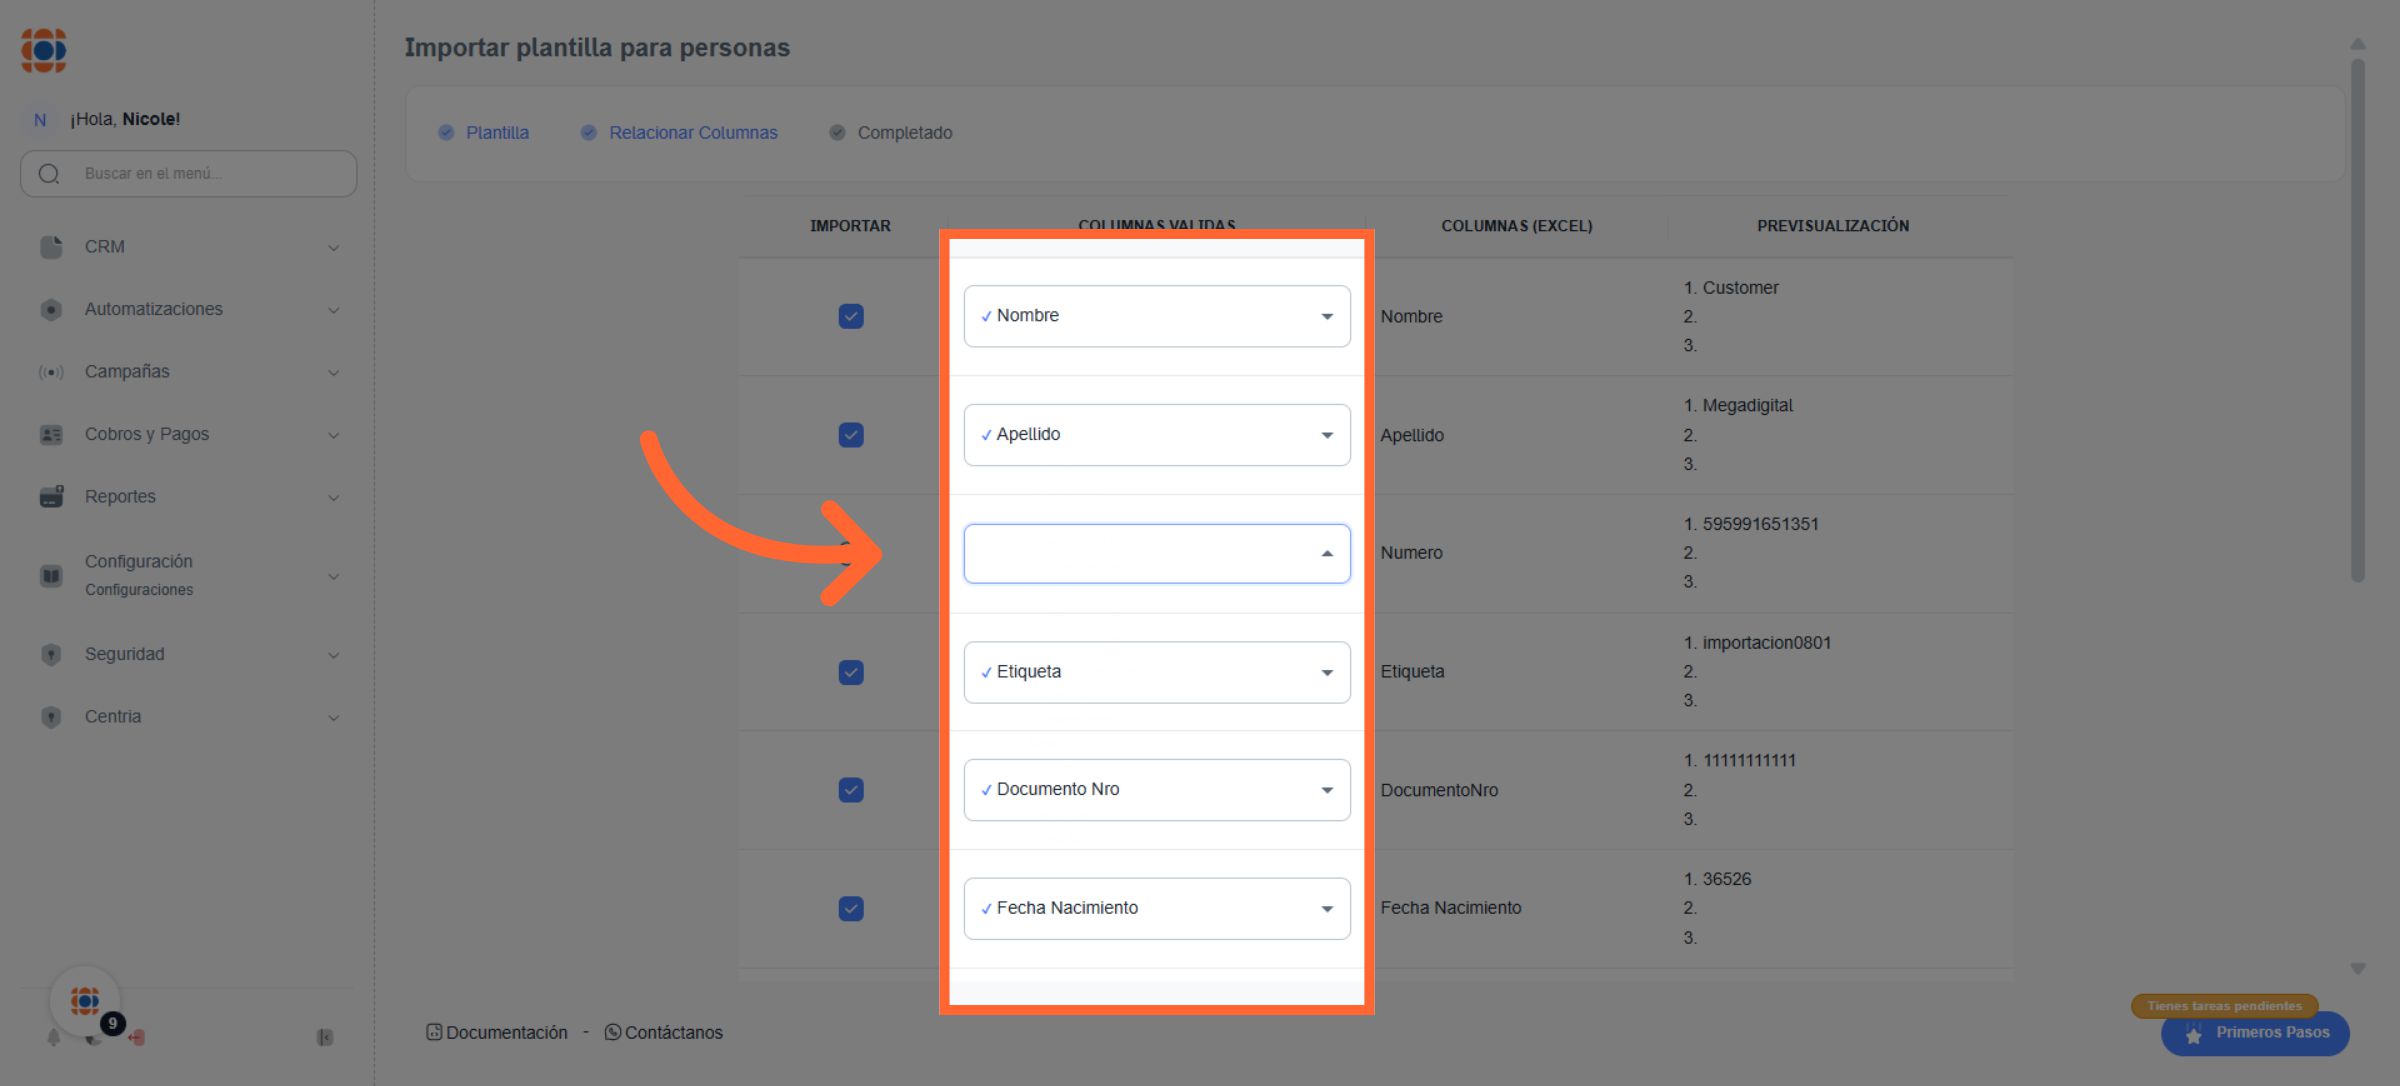
Task: Click the notification bell icon
Action: (54, 1037)
